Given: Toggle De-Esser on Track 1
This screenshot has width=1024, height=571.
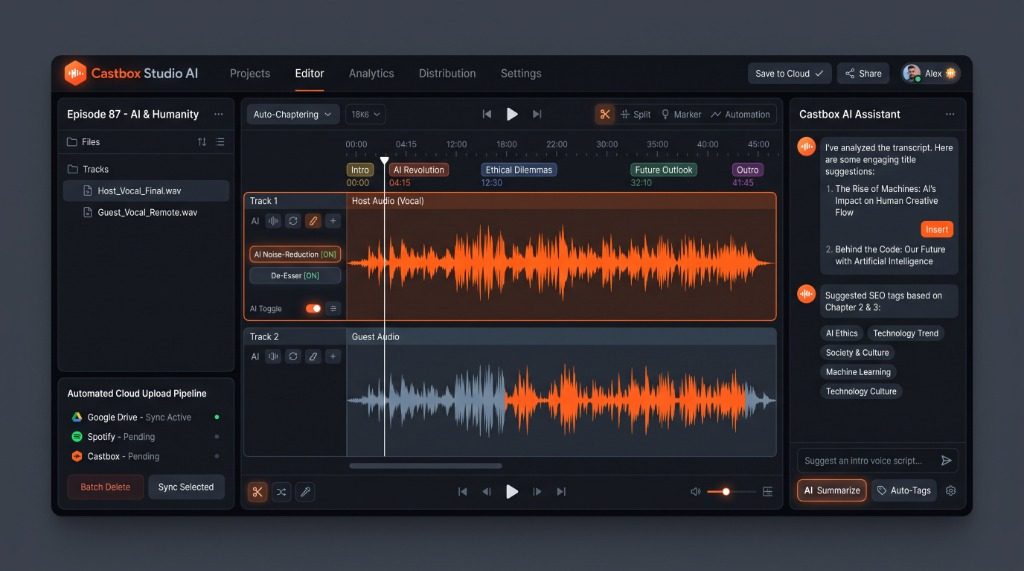Looking at the screenshot, I should [x=295, y=276].
